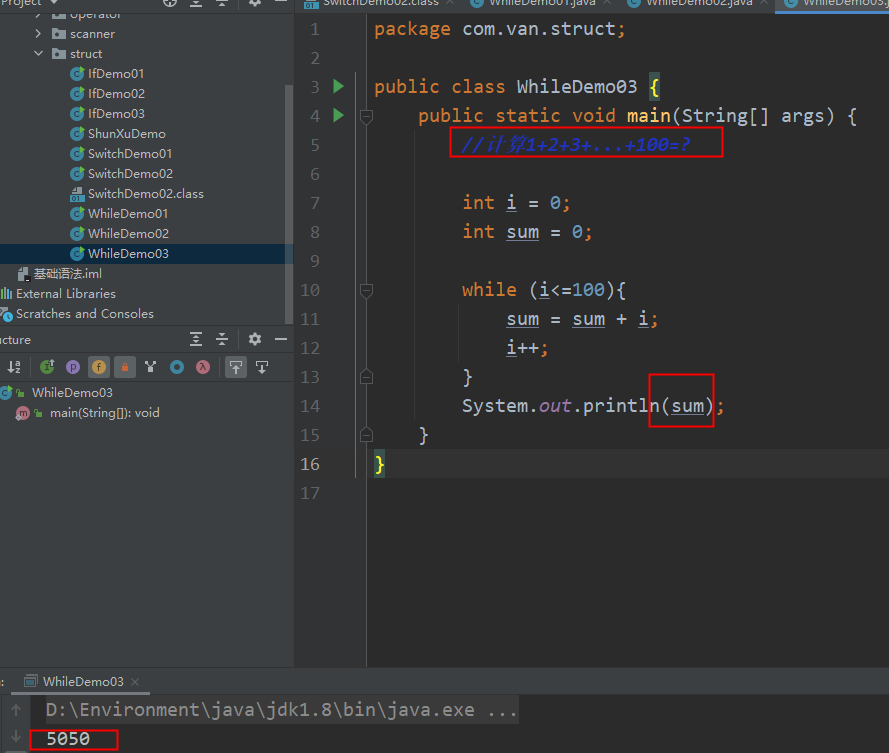Screen dimensions: 889x753
Task: Switch to WhileDemo01.java editor tab
Action: (x=543, y=3)
